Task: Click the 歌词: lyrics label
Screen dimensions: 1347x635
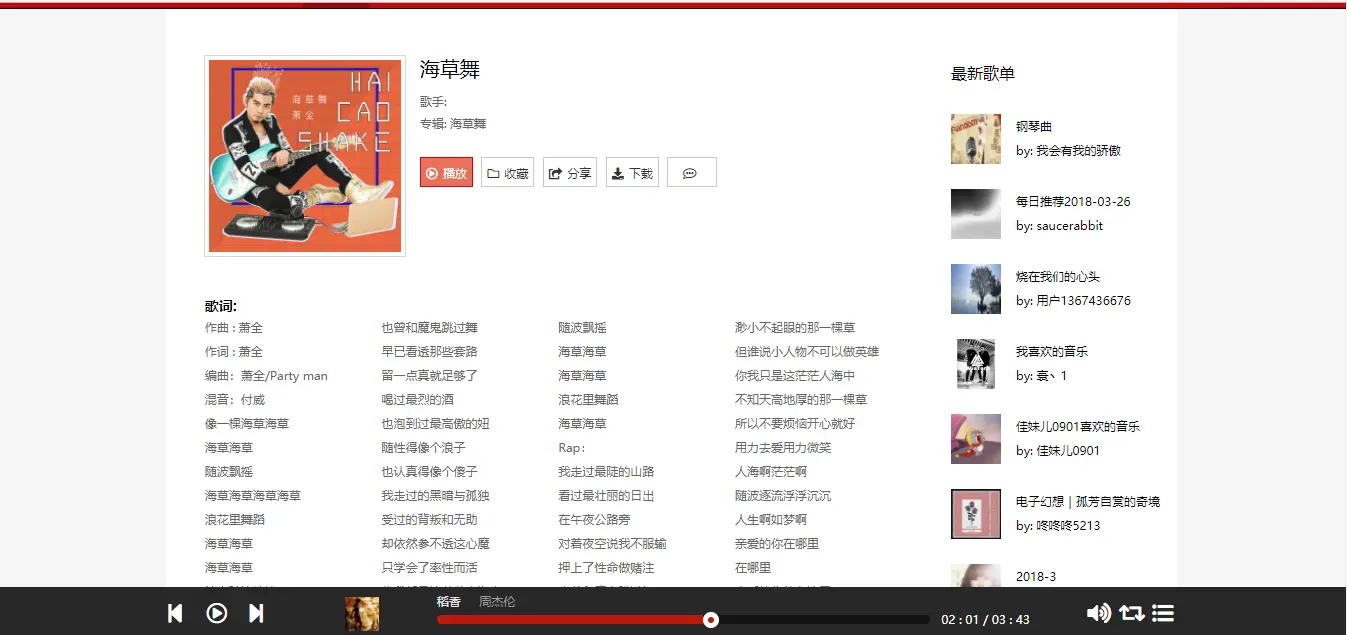Action: 221,306
